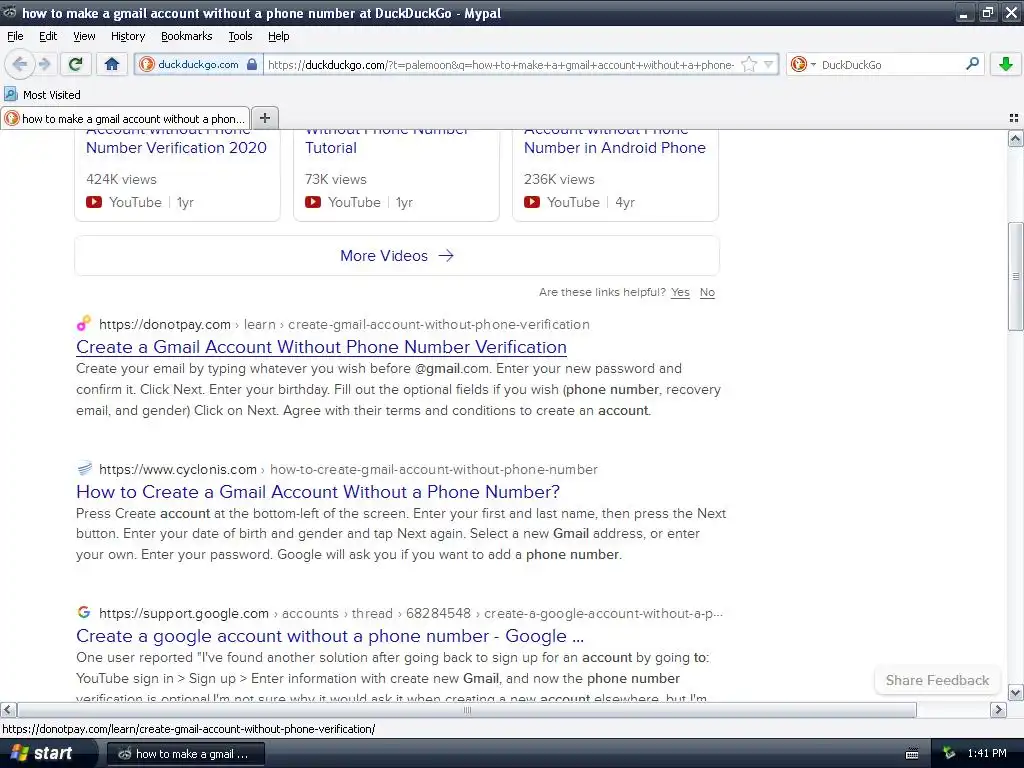Image resolution: width=1024 pixels, height=768 pixels.
Task: Click the search magnifier icon
Action: pos(972,63)
